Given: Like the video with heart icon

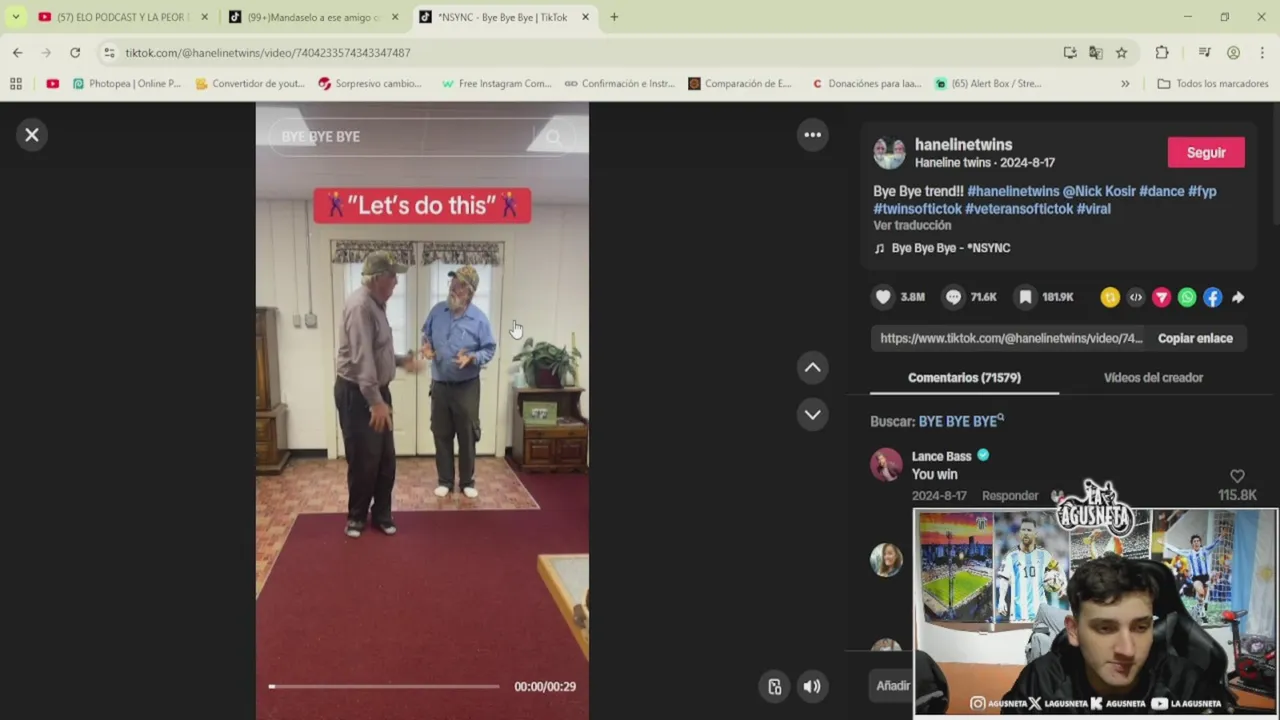Looking at the screenshot, I should coord(883,297).
